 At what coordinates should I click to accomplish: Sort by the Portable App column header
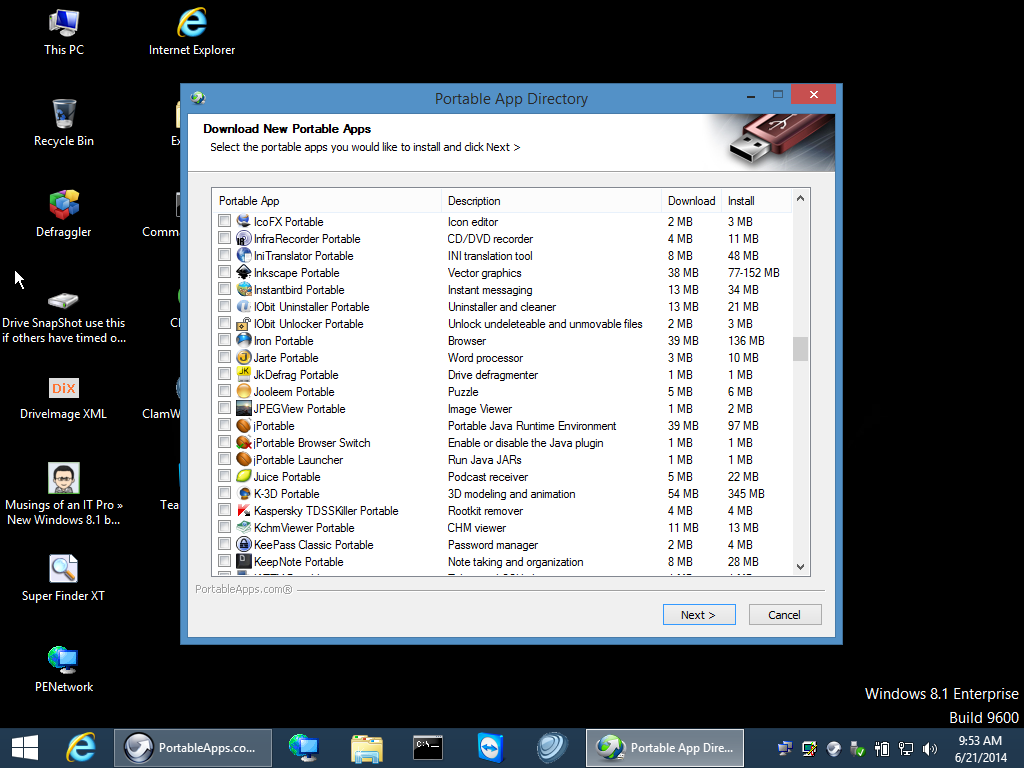coord(327,200)
